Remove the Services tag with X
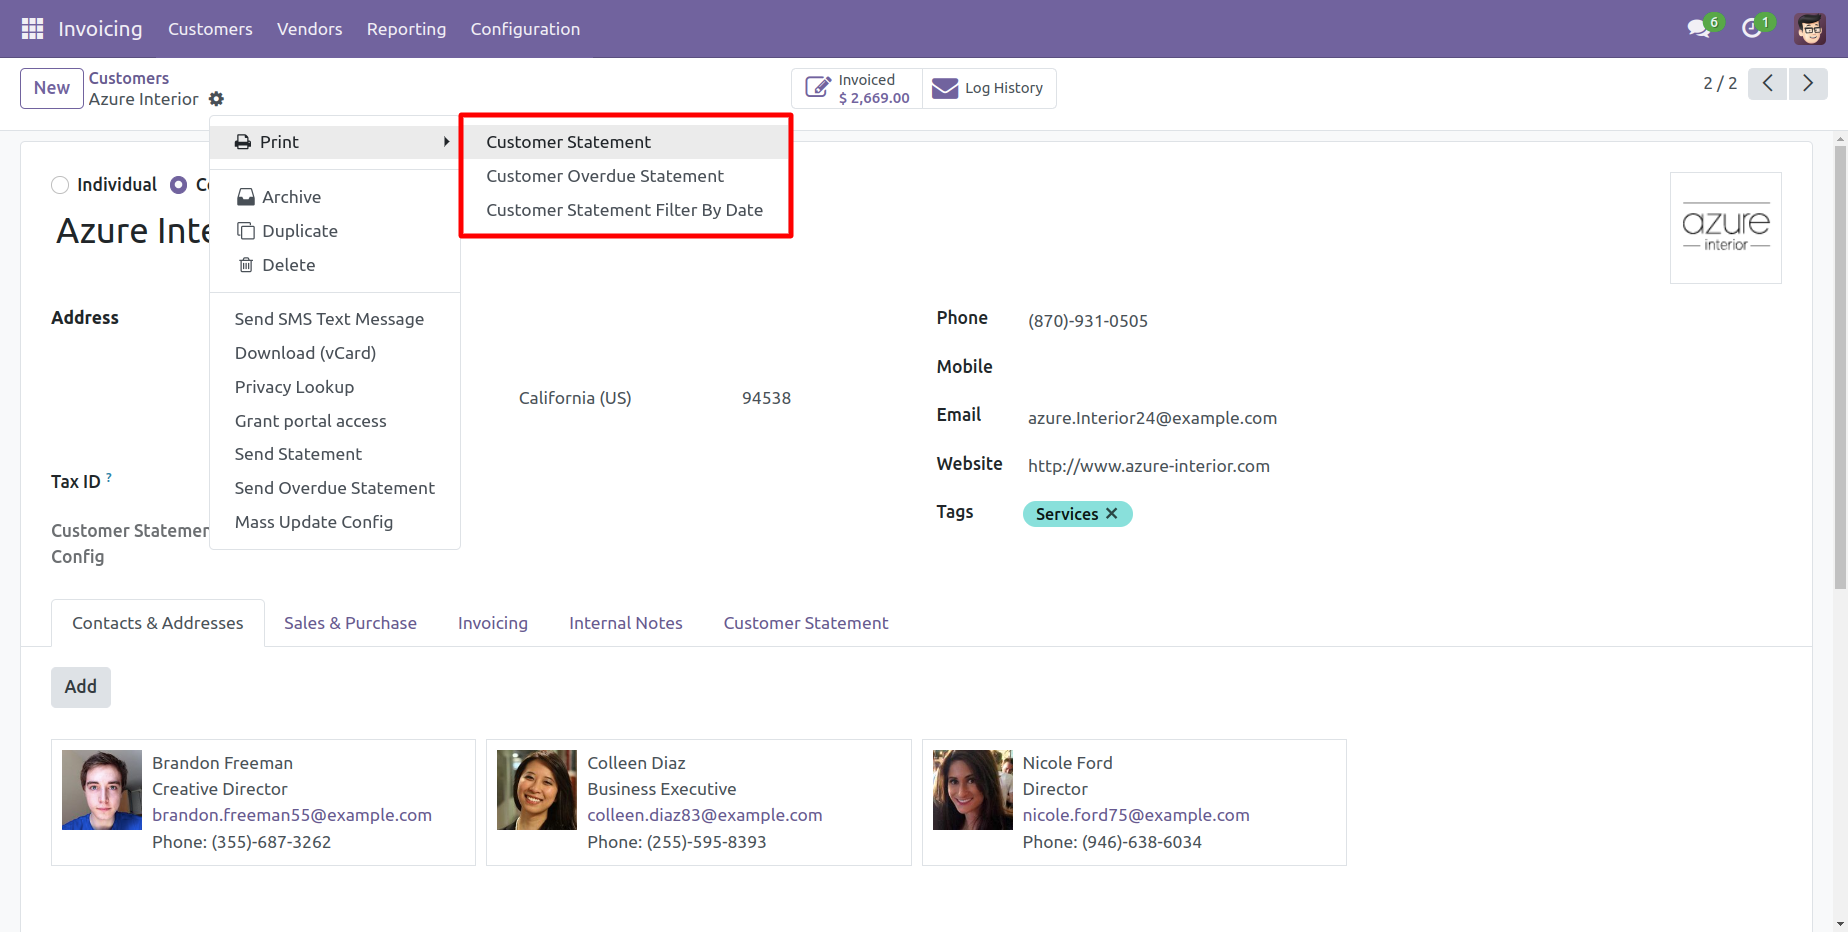This screenshot has width=1848, height=932. [x=1112, y=513]
